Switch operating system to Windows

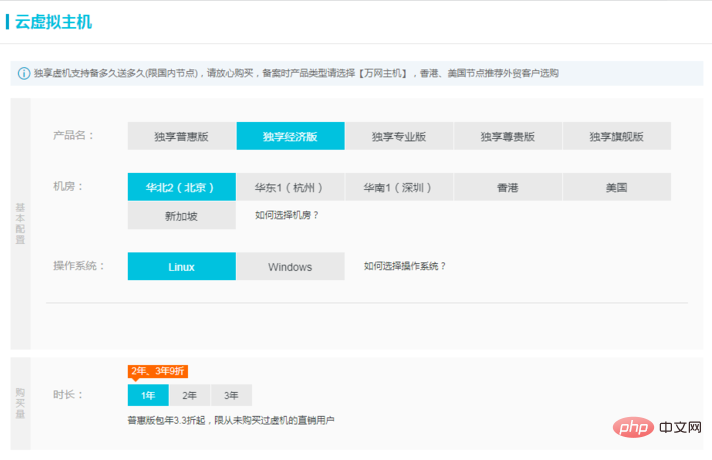click(x=290, y=267)
